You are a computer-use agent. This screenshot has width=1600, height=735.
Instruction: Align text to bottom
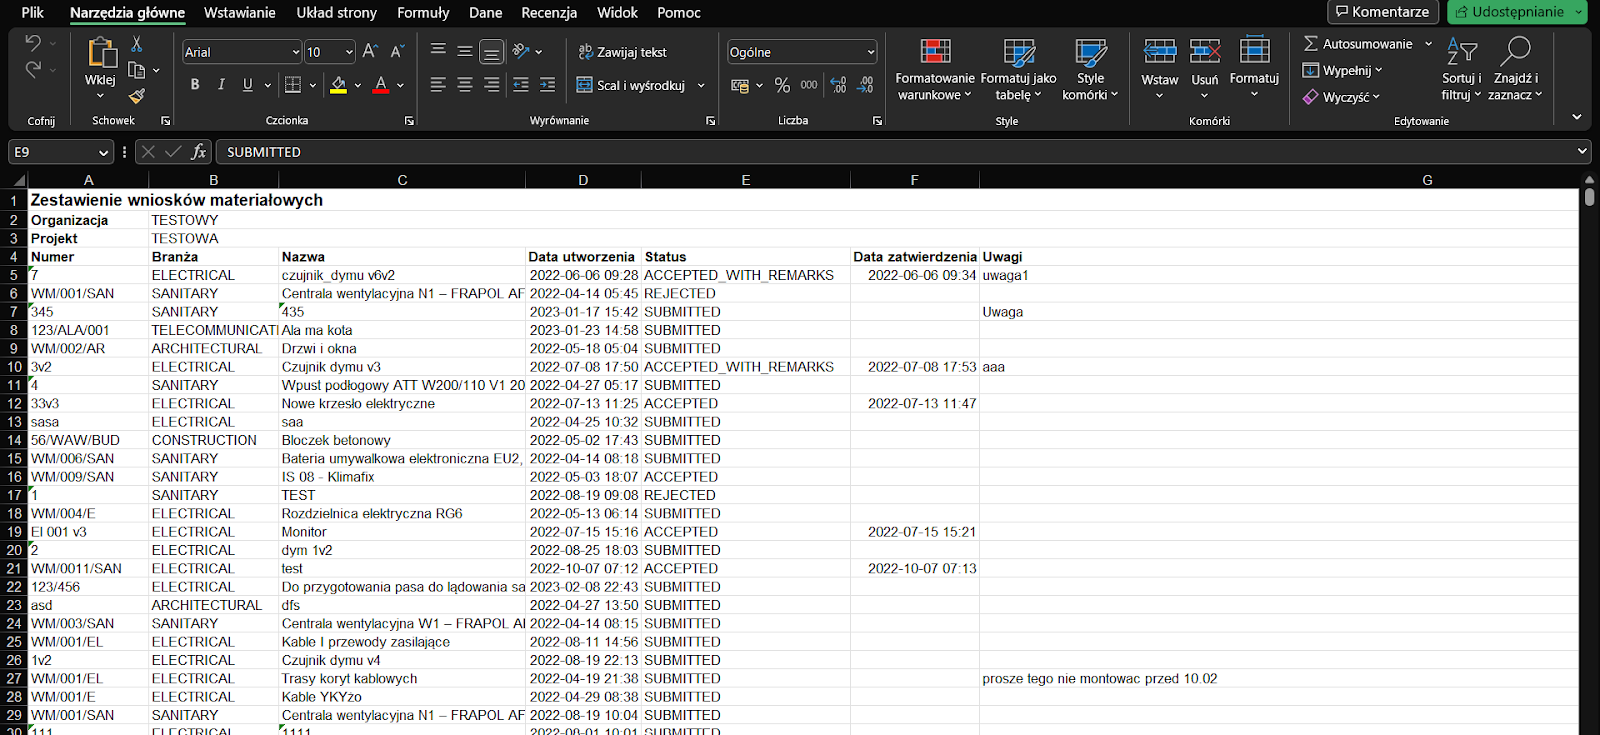(491, 52)
